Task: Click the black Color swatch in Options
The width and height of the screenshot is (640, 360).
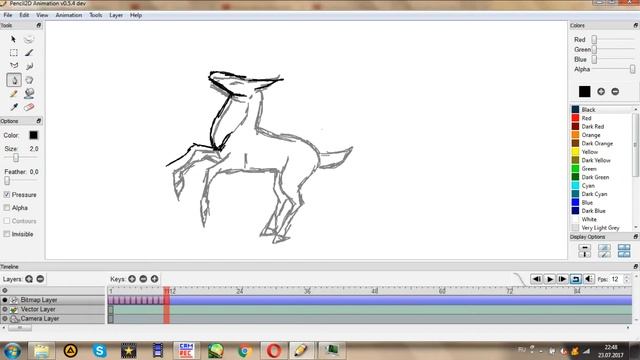Action: point(33,135)
